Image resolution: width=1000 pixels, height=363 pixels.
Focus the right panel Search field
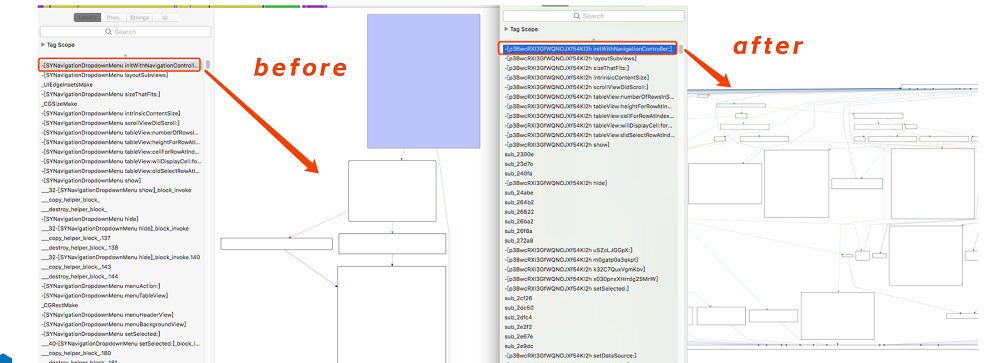(x=594, y=16)
